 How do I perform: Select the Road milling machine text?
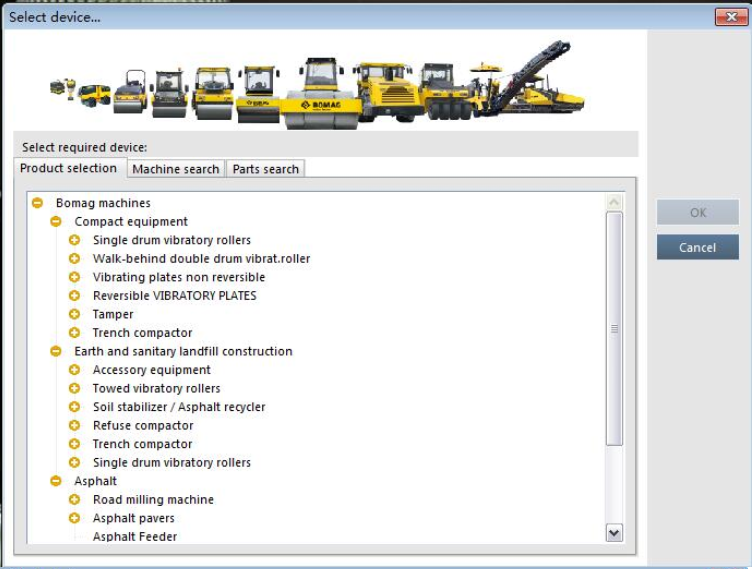click(x=153, y=499)
